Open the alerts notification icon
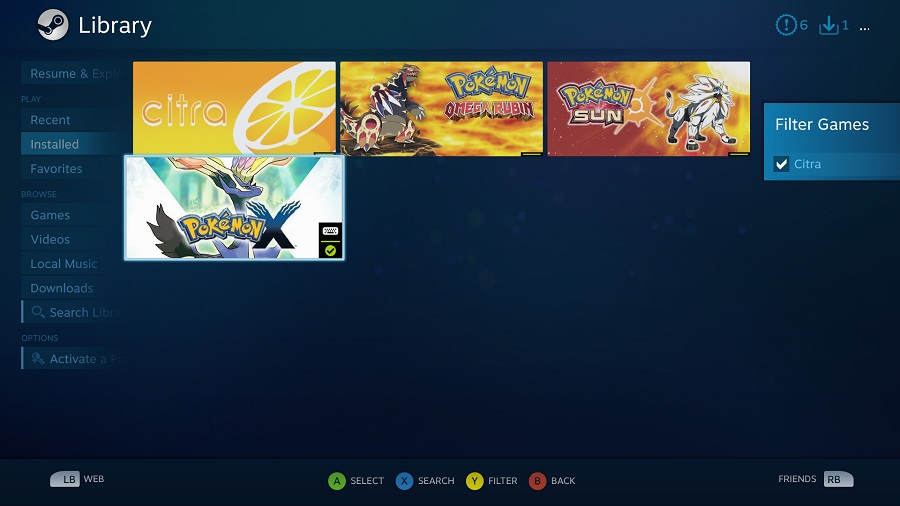The width and height of the screenshot is (900, 506). (x=786, y=25)
